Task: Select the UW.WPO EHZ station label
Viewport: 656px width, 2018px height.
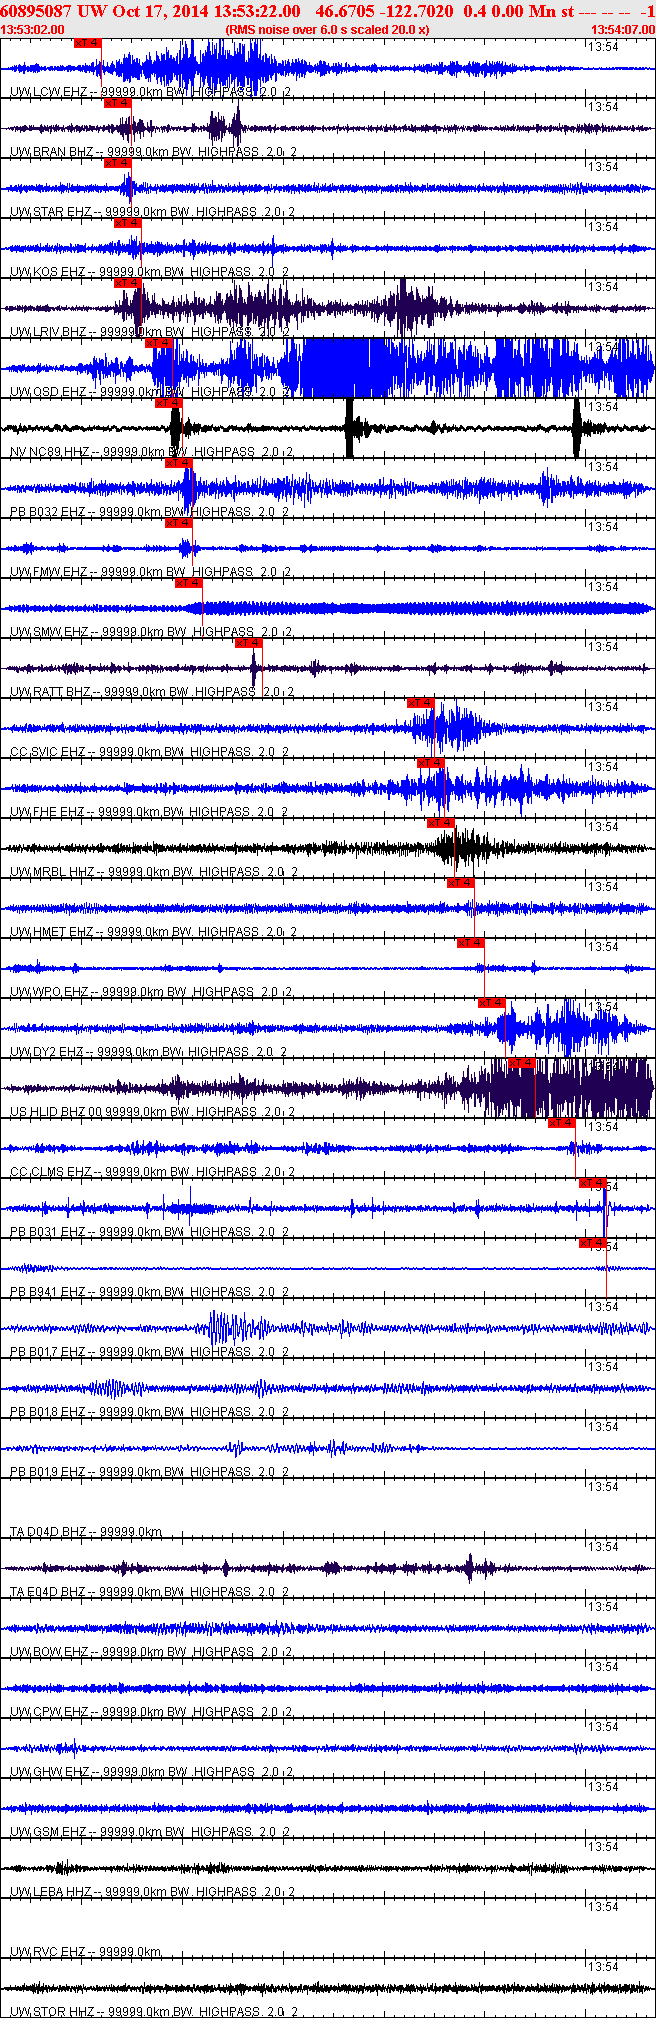Action: [50, 992]
